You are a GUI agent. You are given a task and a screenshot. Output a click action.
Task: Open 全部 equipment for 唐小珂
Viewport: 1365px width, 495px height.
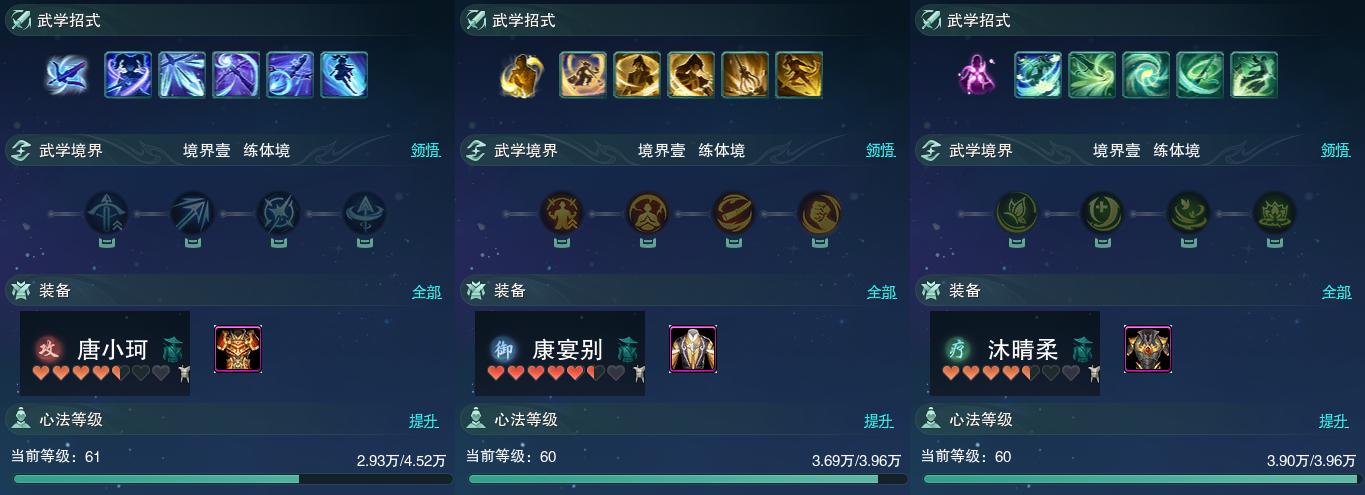tap(426, 292)
